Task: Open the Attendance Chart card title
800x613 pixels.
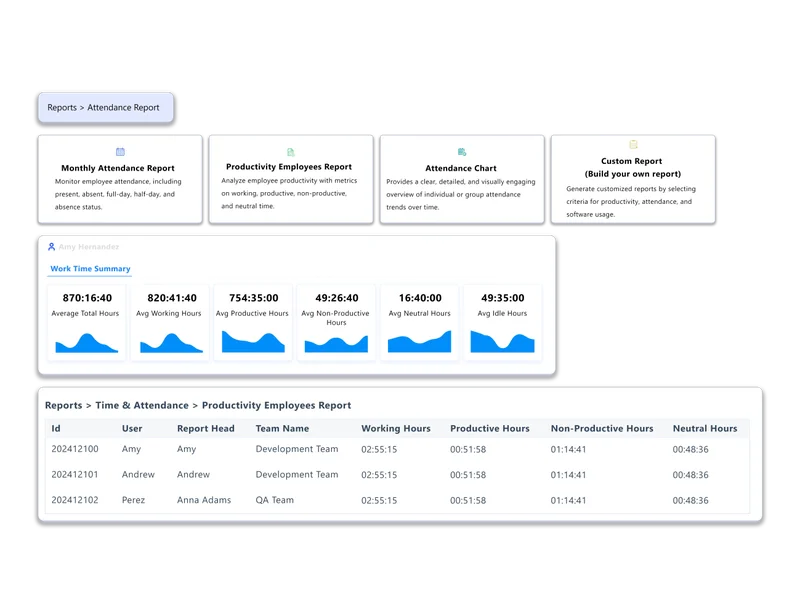Action: click(461, 168)
